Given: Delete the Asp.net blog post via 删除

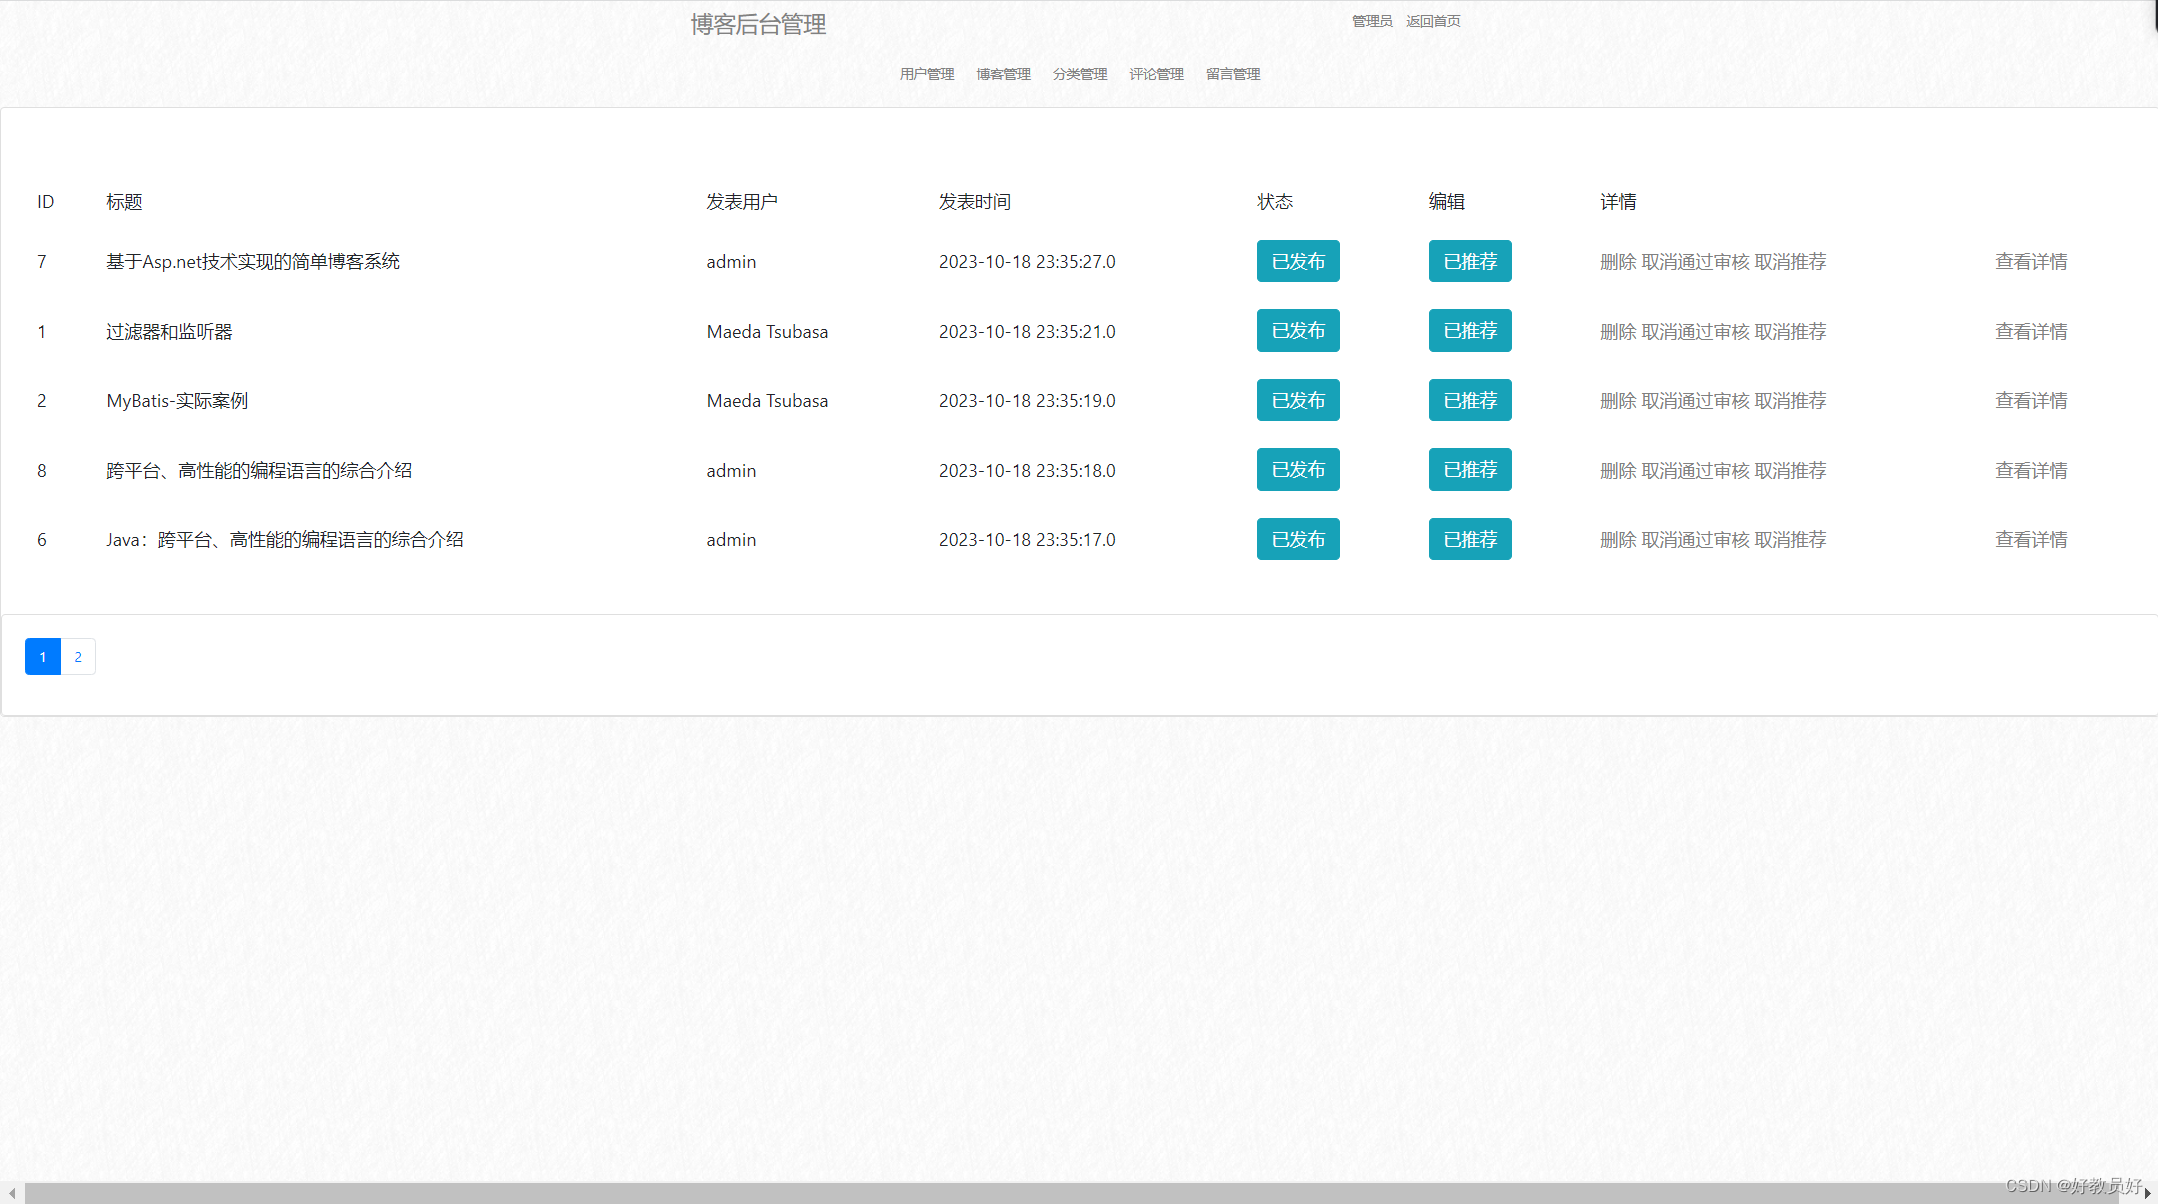Looking at the screenshot, I should pyautogui.click(x=1617, y=261).
